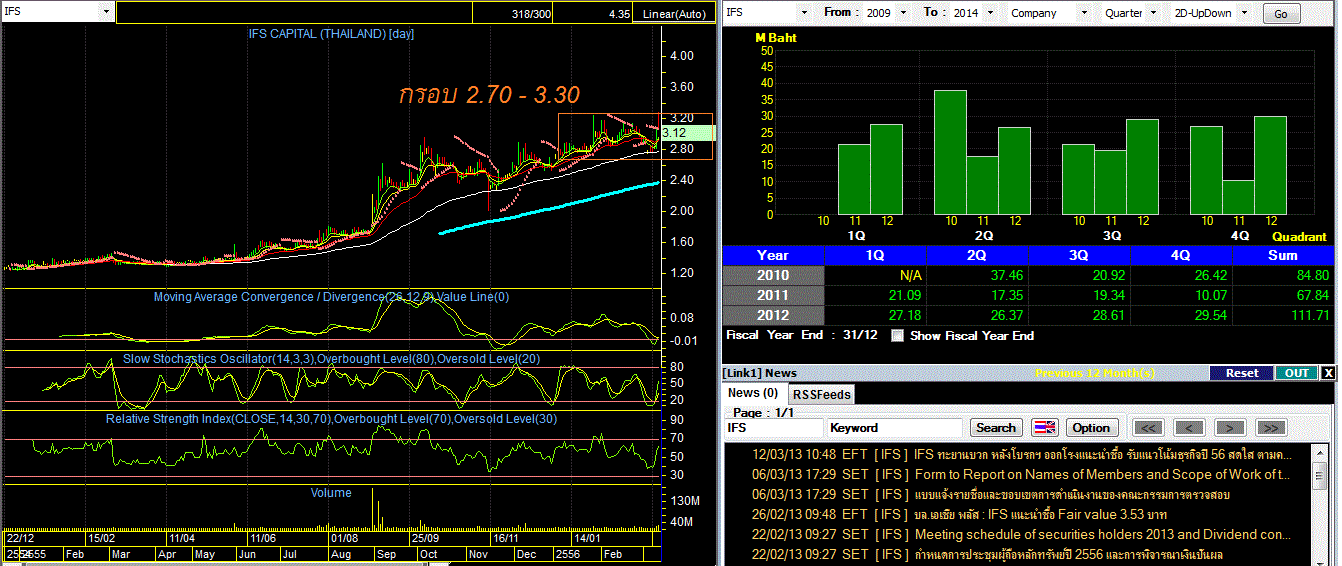Open news 'Form to Report on Names of Members'
Image resolution: width=1342 pixels, height=566 pixels.
1020,475
